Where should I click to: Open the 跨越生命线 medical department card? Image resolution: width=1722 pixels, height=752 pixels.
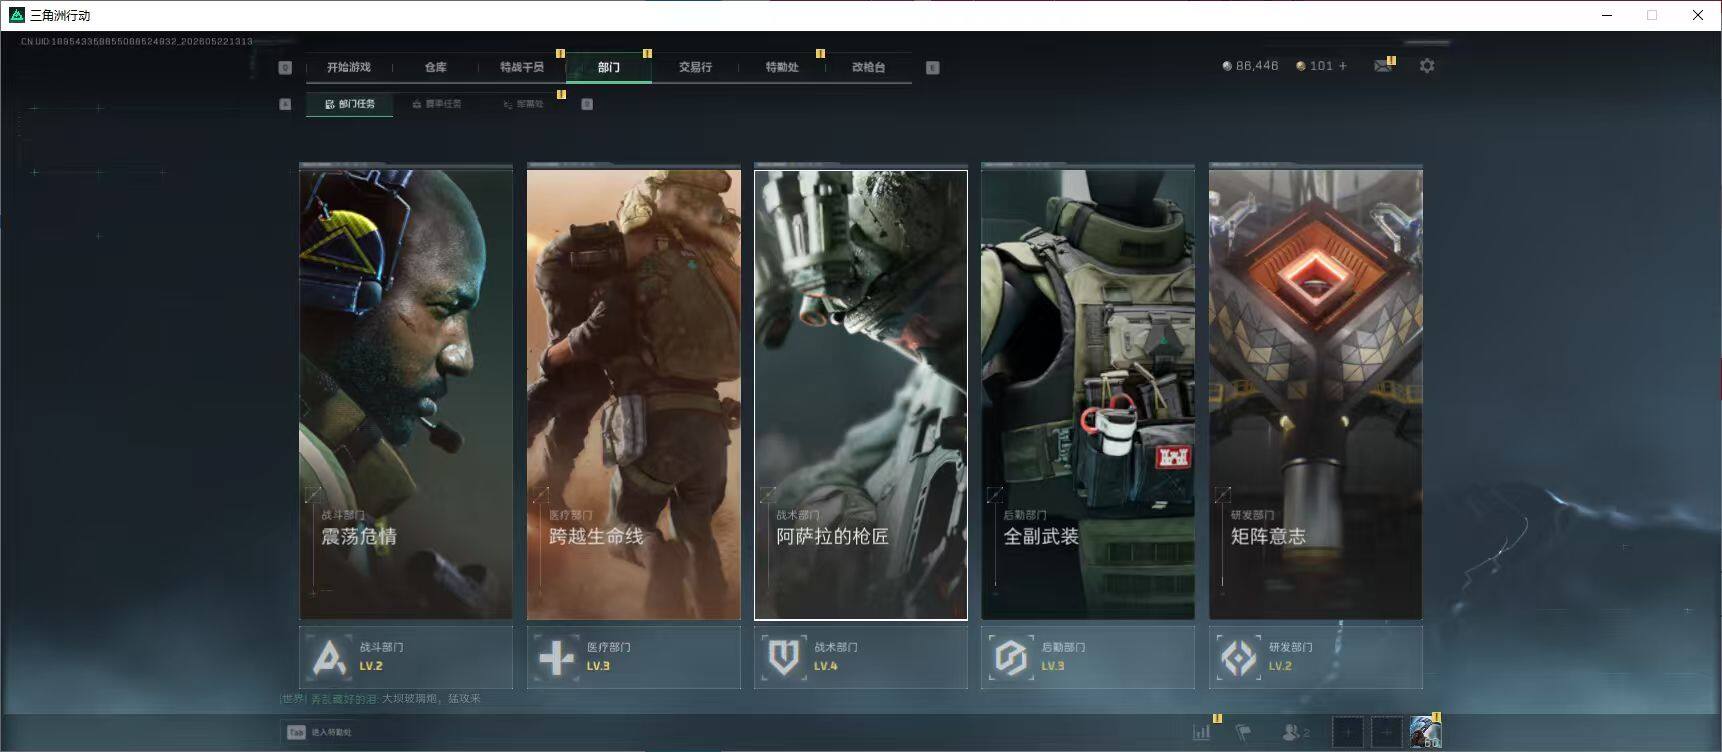(x=634, y=394)
